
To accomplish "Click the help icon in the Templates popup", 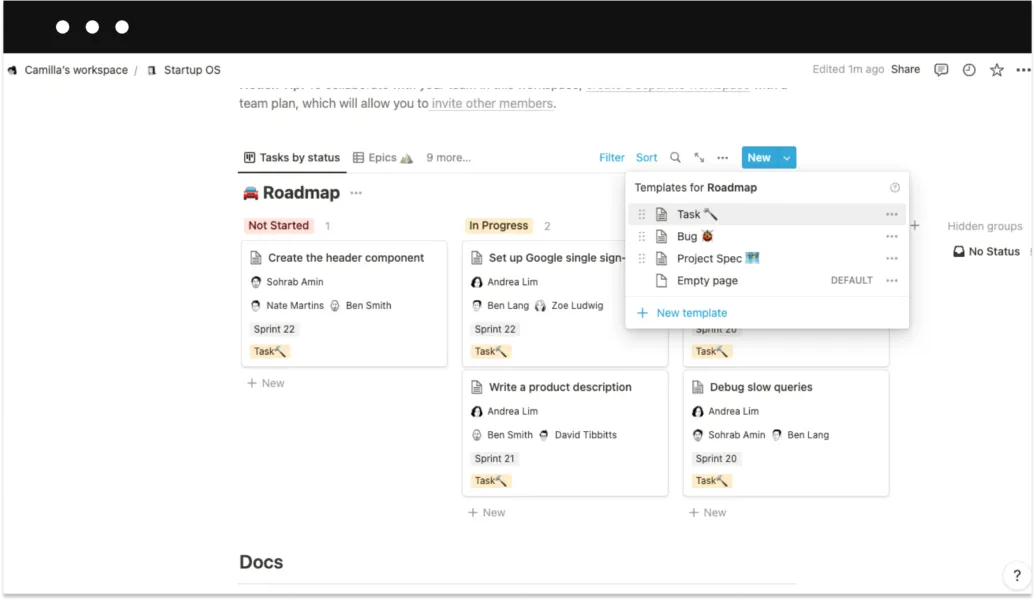I will [x=894, y=187].
